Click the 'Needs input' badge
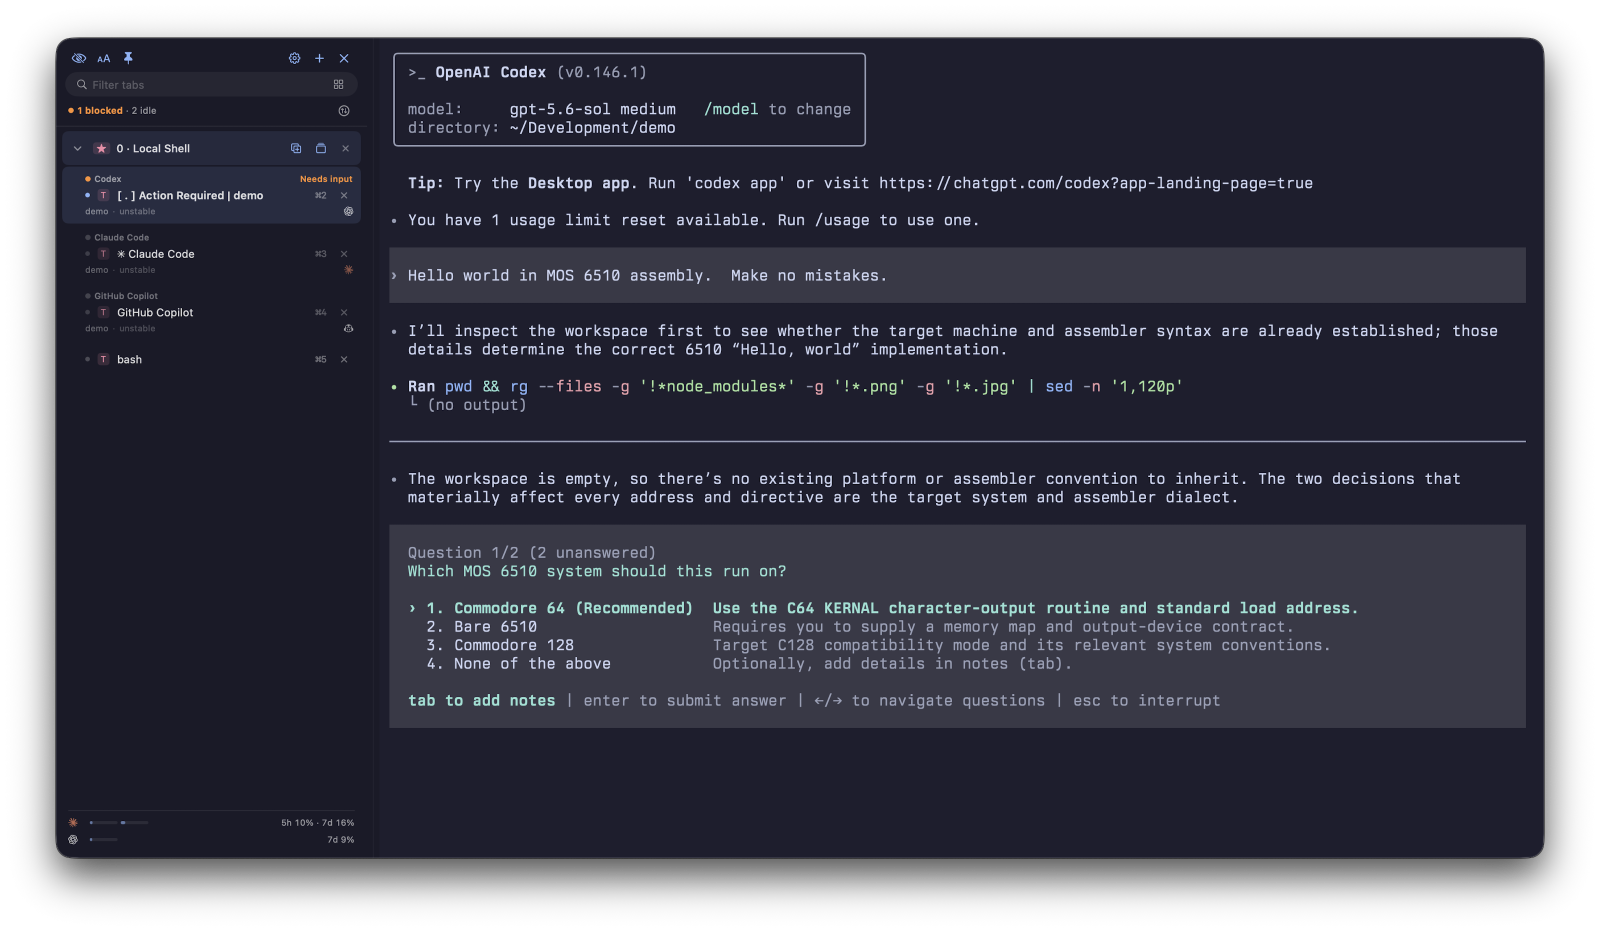The height and width of the screenshot is (932, 1600). 326,179
